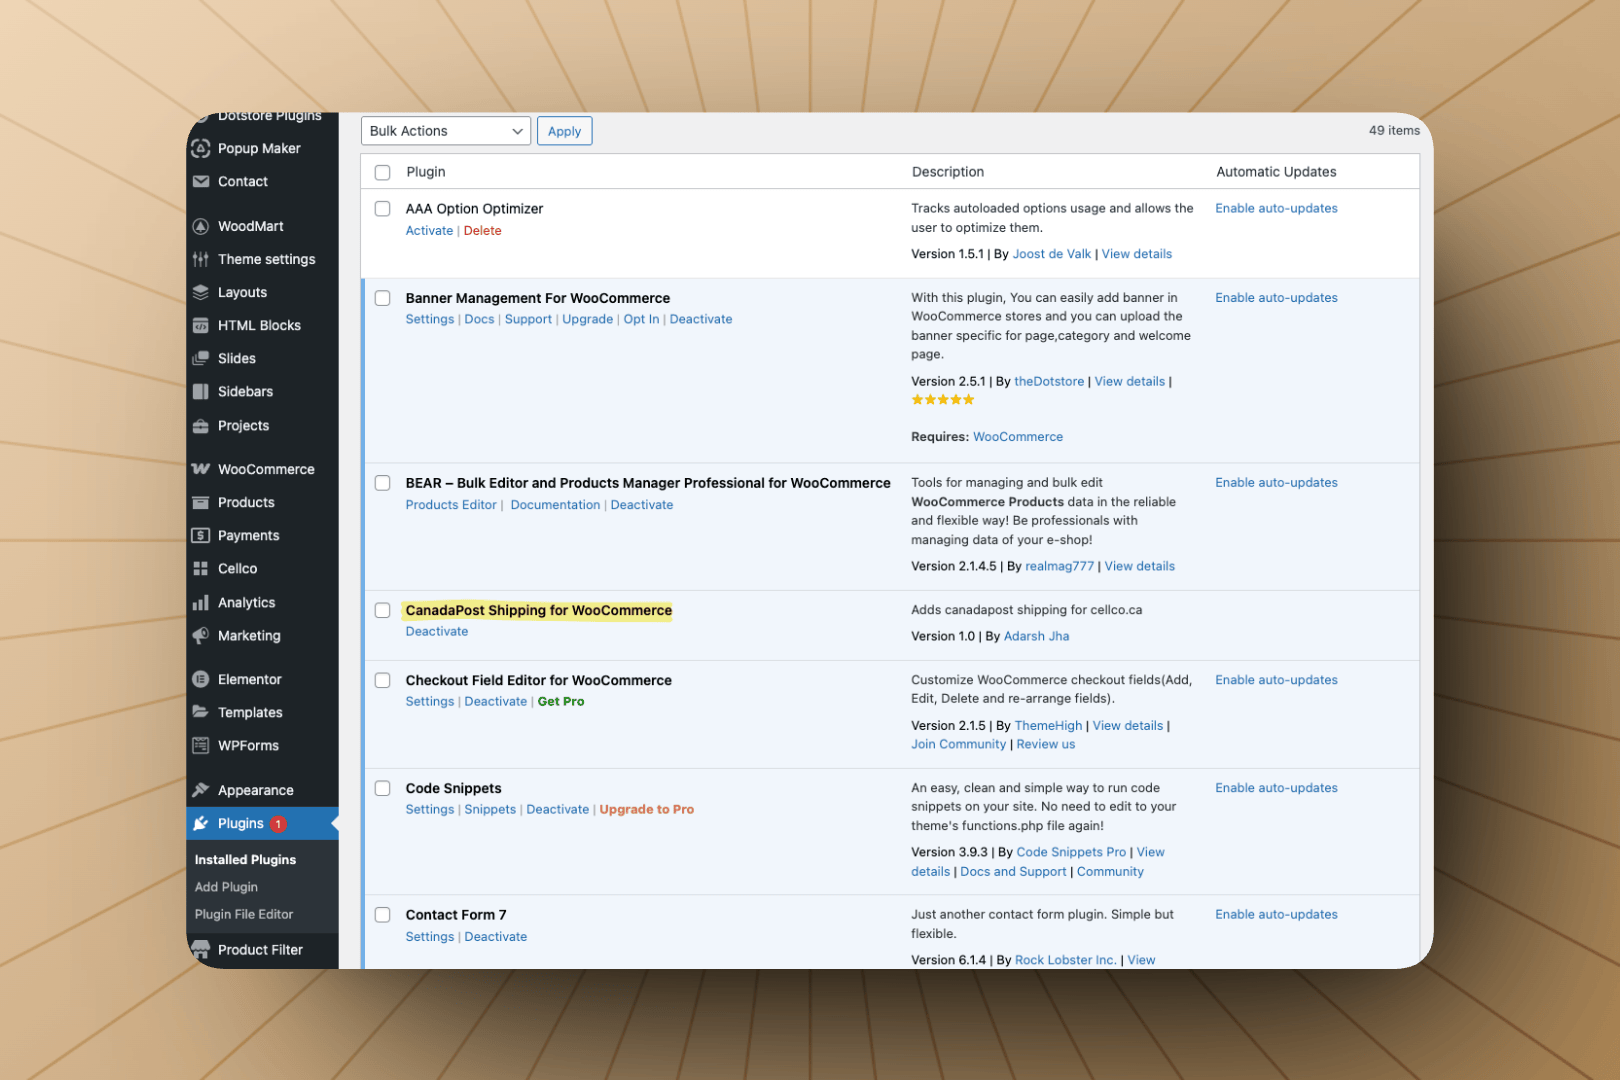Click the Products archive icon
Screen dimensions: 1620x1080
pyautogui.click(x=200, y=502)
